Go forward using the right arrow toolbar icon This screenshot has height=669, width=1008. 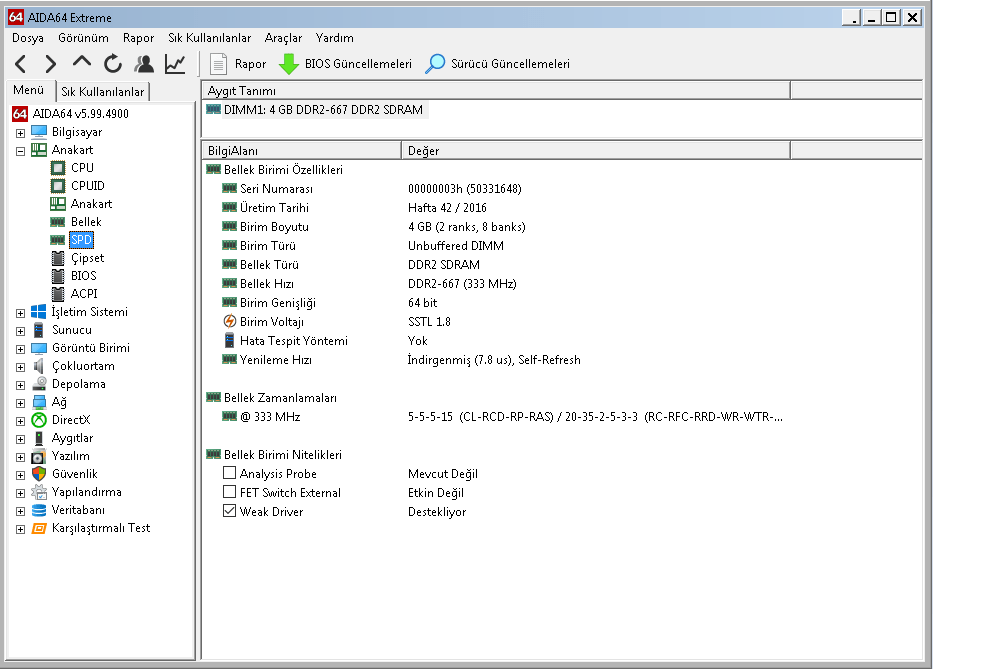point(50,64)
